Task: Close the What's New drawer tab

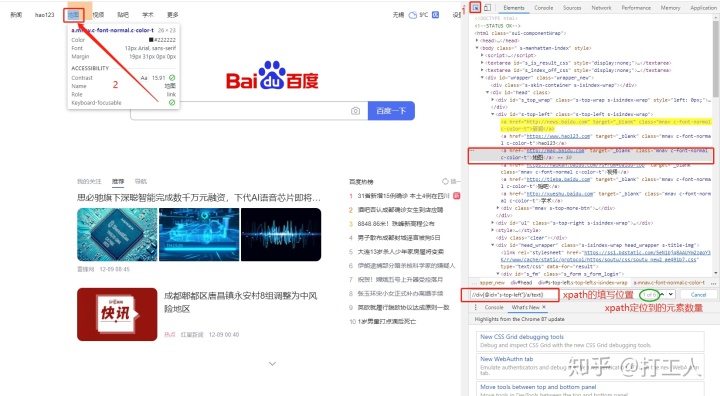Action: pos(544,307)
